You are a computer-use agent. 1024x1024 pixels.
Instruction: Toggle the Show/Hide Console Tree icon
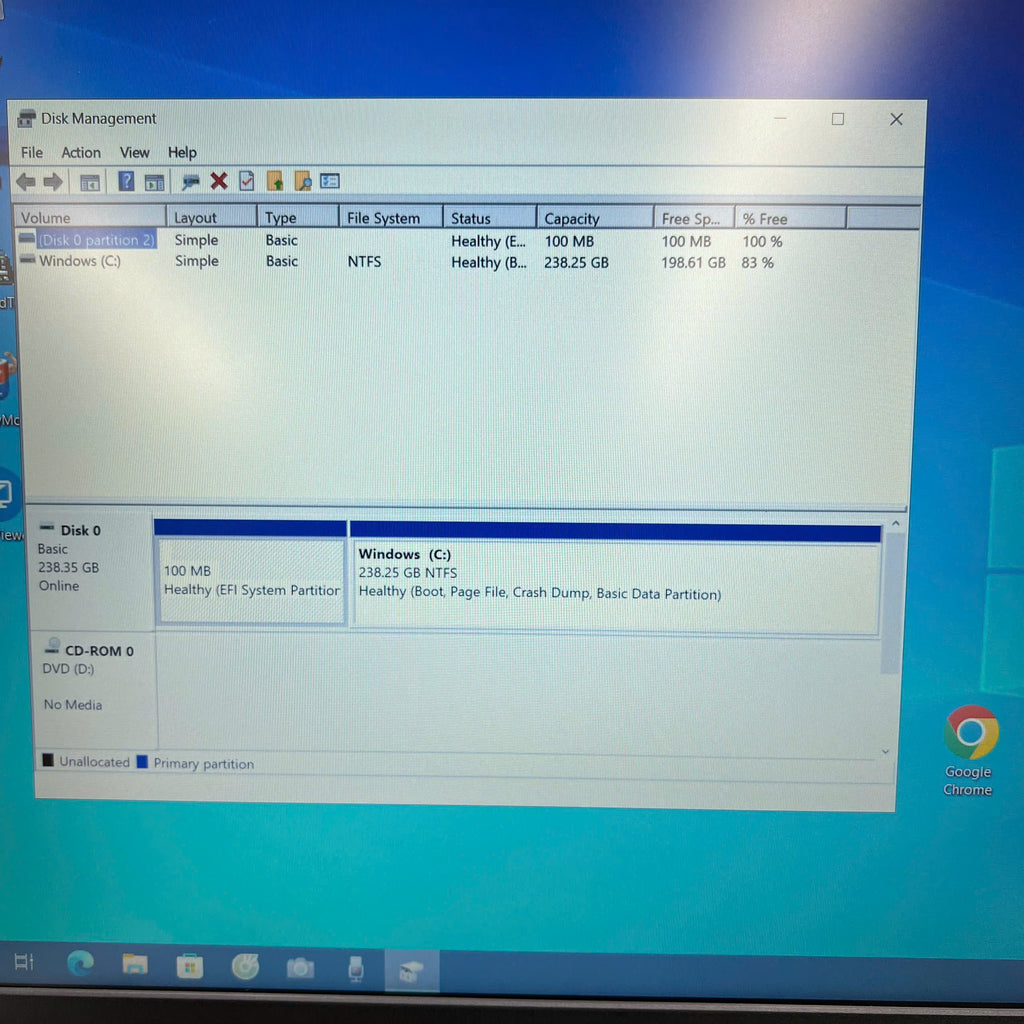click(90, 182)
